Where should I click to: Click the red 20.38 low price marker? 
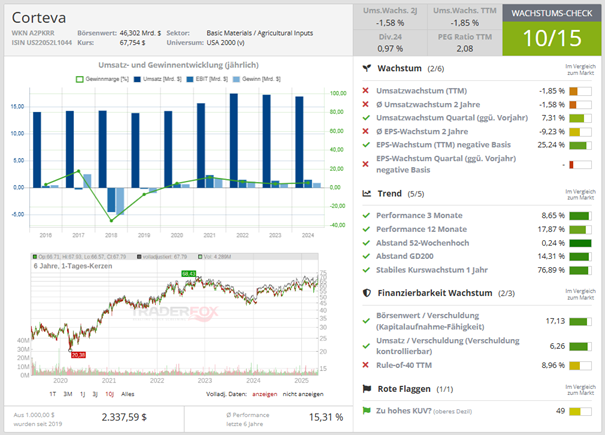tap(78, 355)
